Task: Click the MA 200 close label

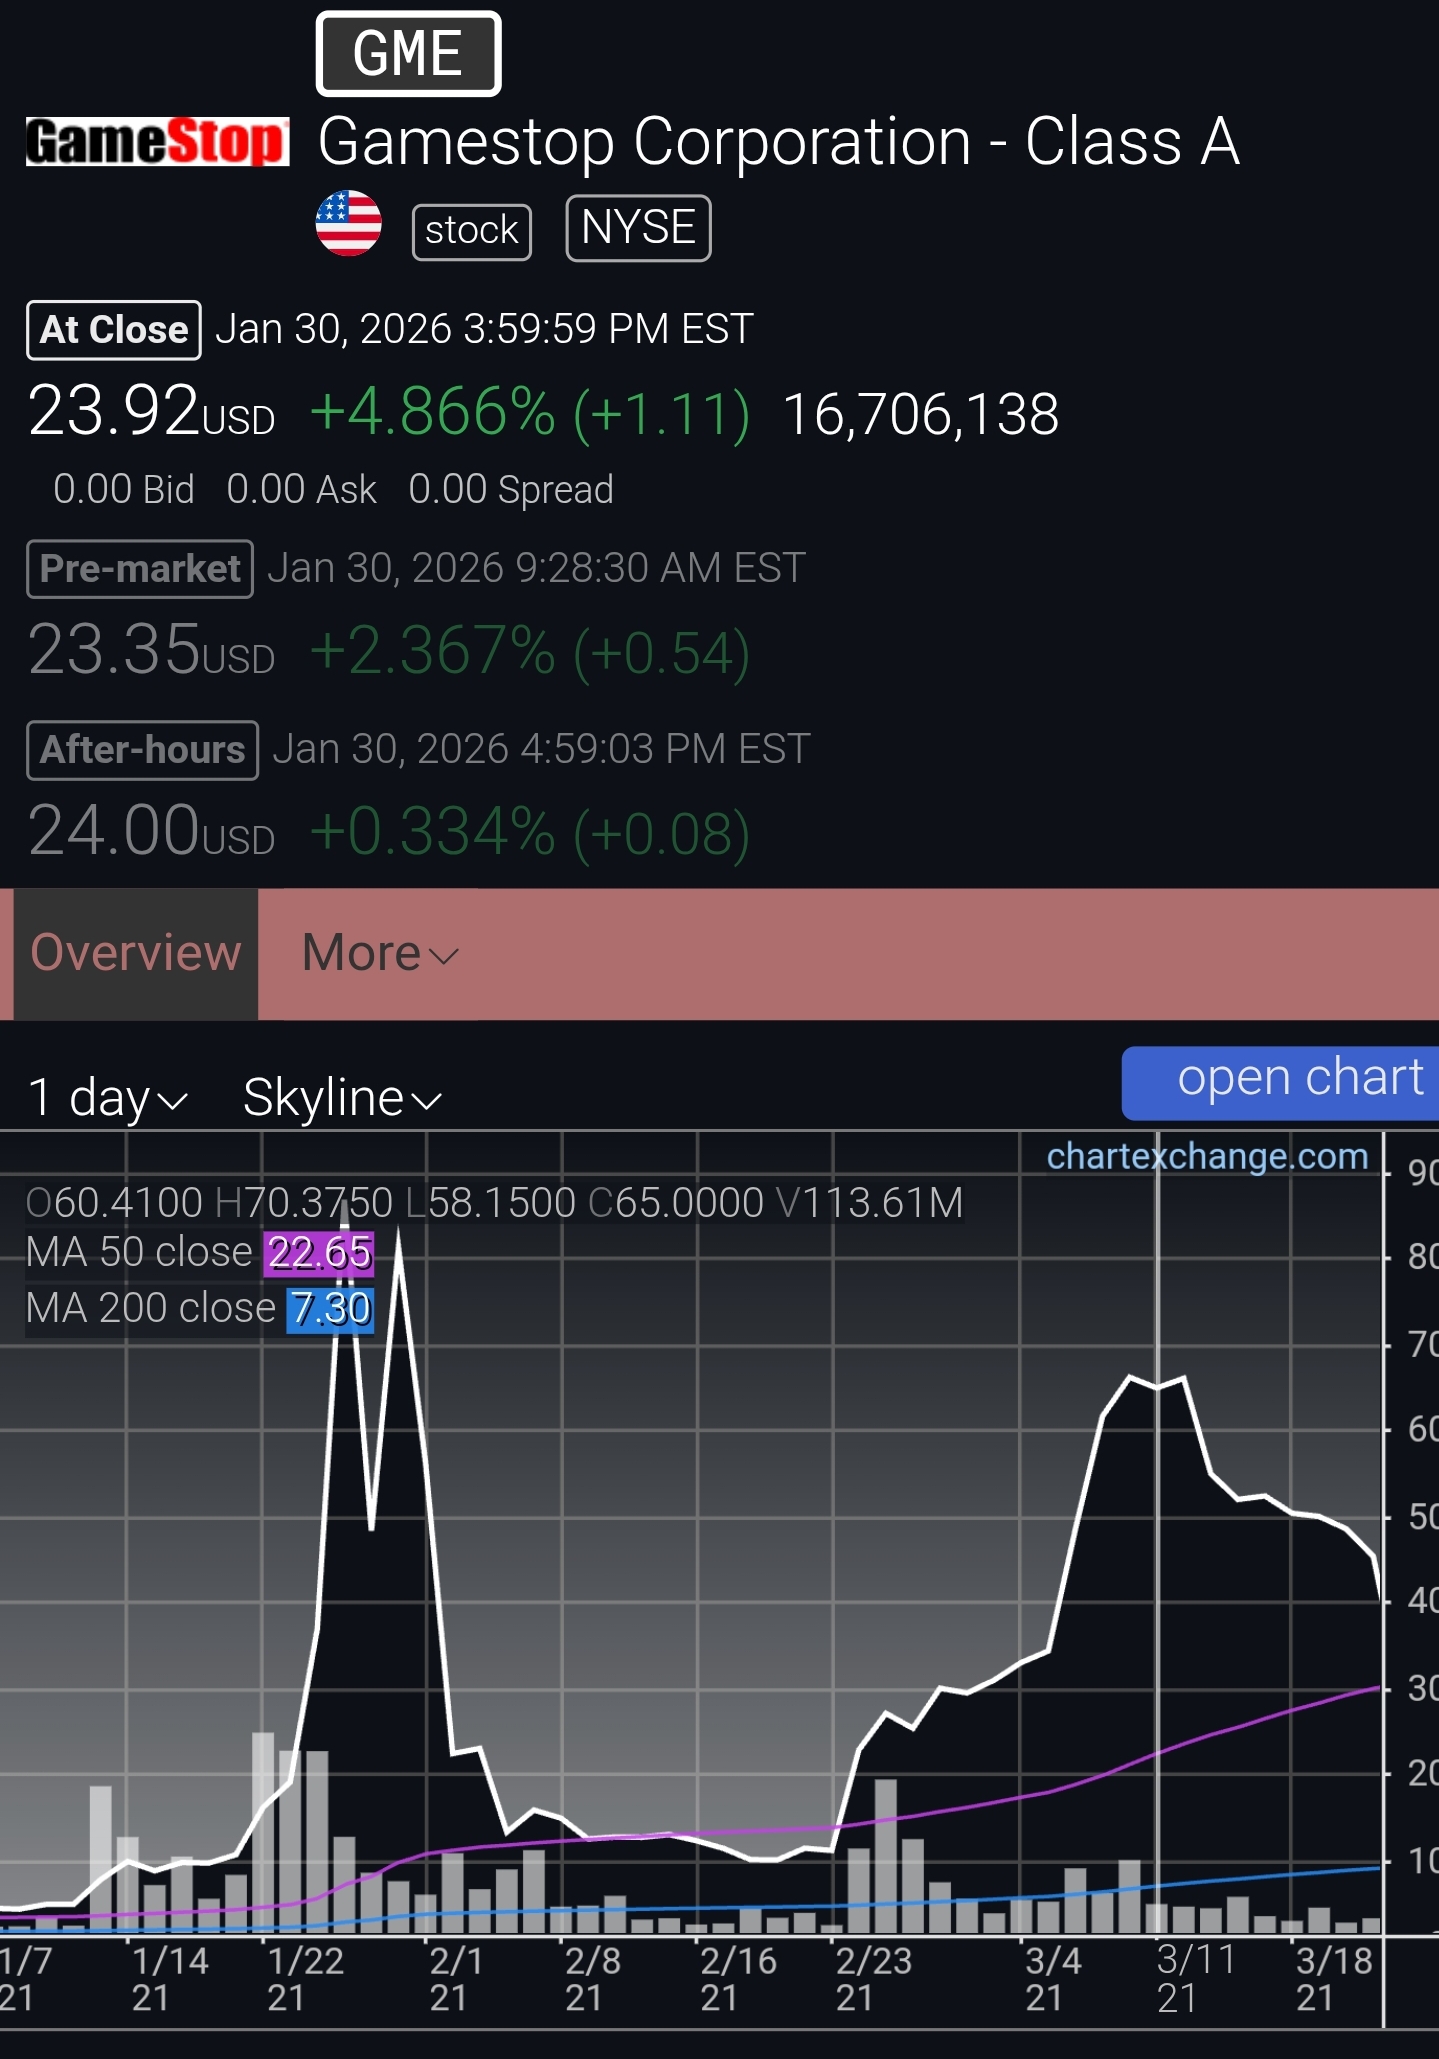Action: (x=151, y=1309)
